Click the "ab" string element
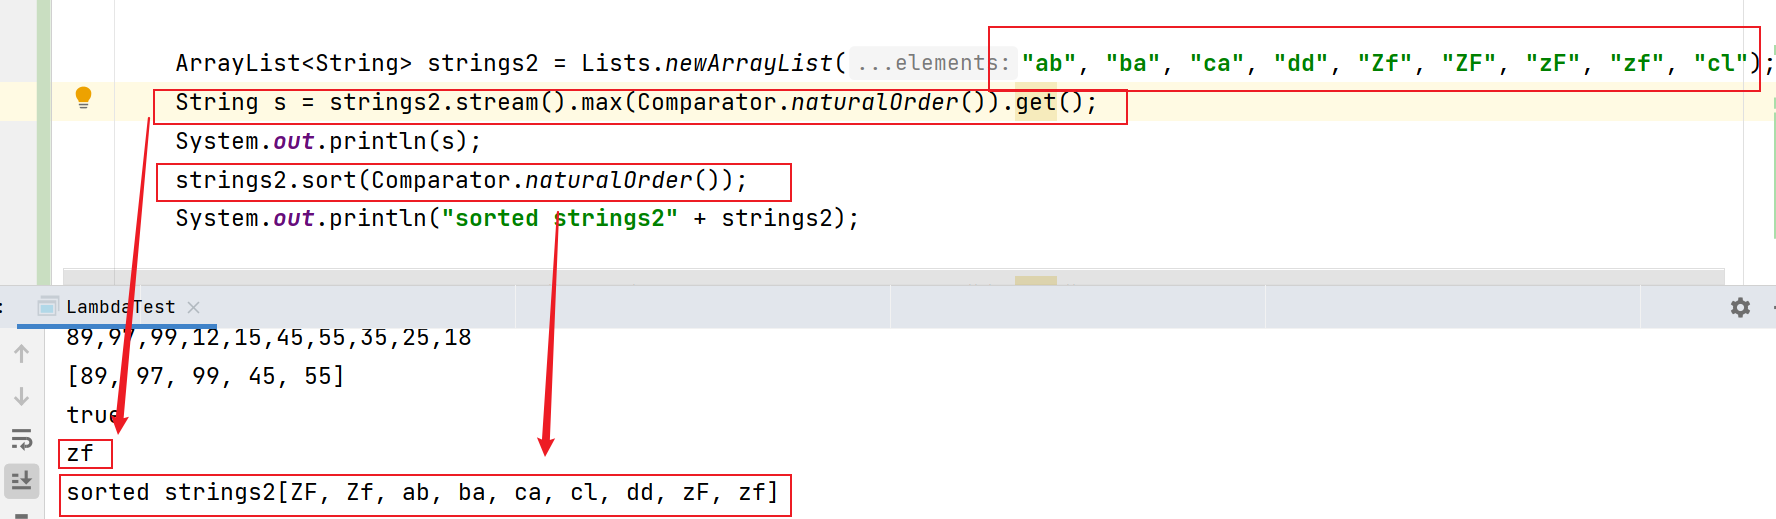 [1049, 63]
